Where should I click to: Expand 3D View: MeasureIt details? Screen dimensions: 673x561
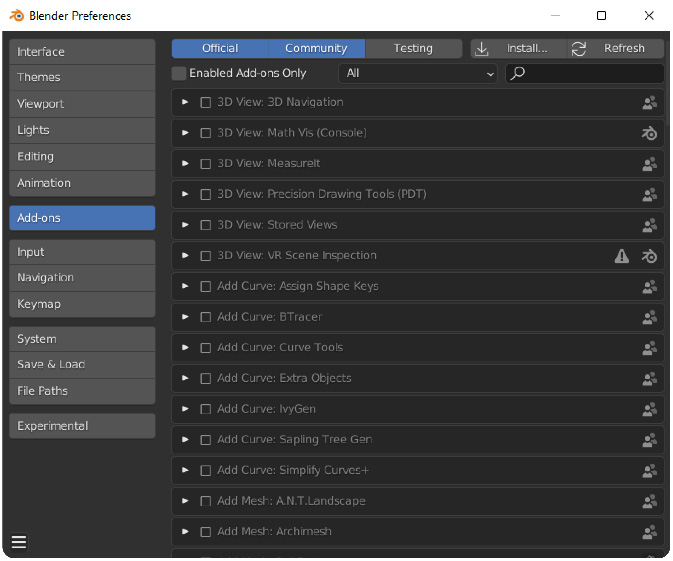(x=185, y=164)
